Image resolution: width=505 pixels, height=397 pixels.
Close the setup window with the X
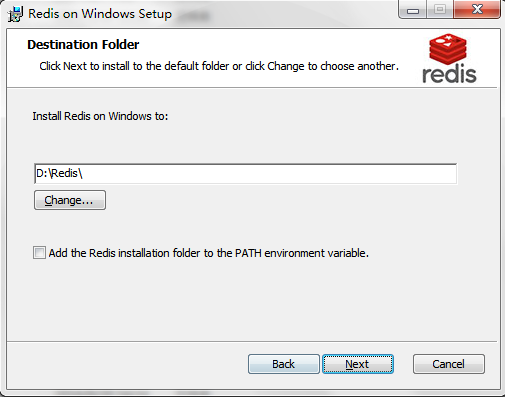477,9
